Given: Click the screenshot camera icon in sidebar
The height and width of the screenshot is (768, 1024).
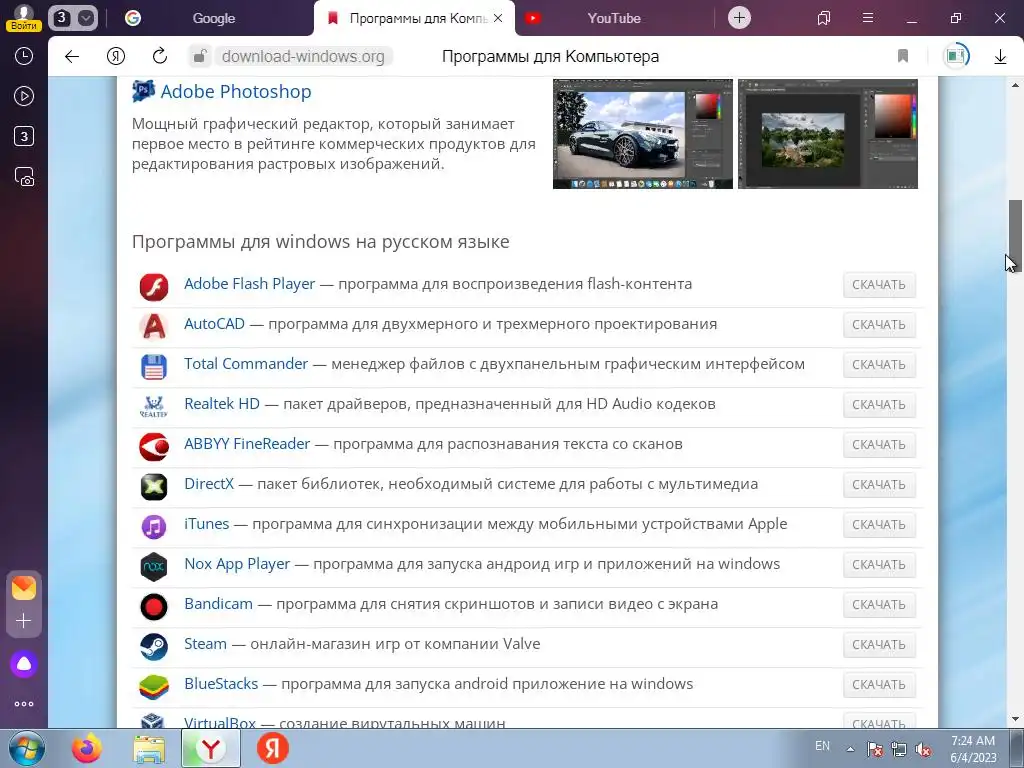Looking at the screenshot, I should (x=24, y=177).
